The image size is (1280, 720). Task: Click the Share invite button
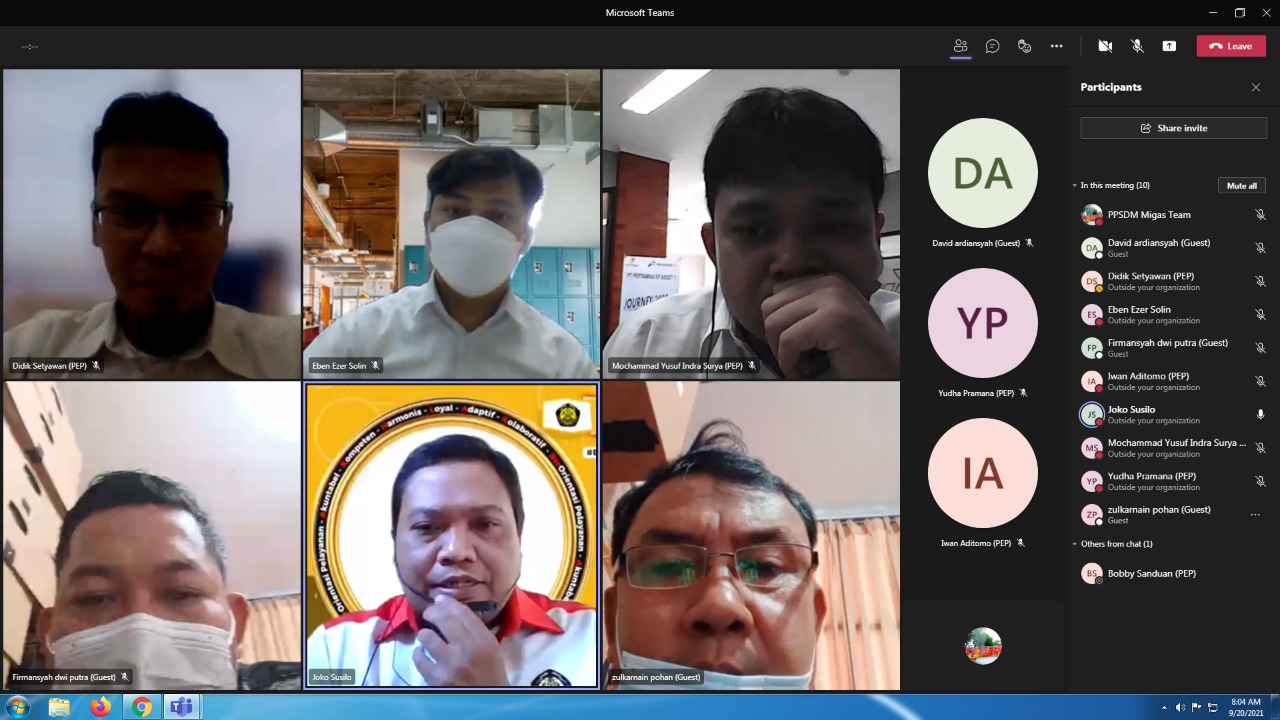tap(1173, 128)
